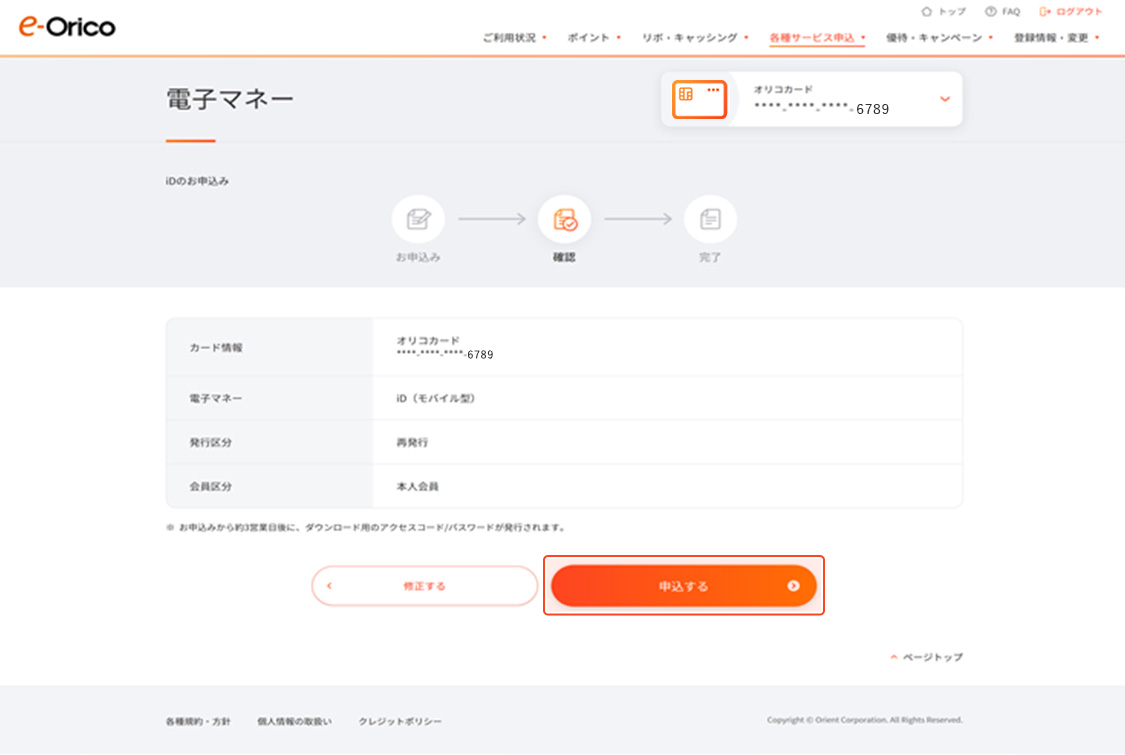Click the 完了 step icon
1125x755 pixels.
pyautogui.click(x=710, y=219)
